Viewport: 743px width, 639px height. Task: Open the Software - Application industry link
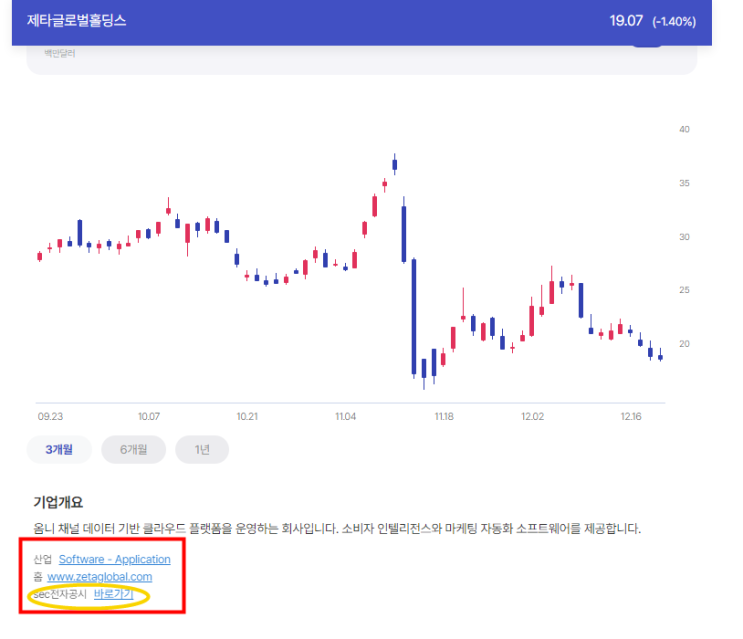coord(114,559)
